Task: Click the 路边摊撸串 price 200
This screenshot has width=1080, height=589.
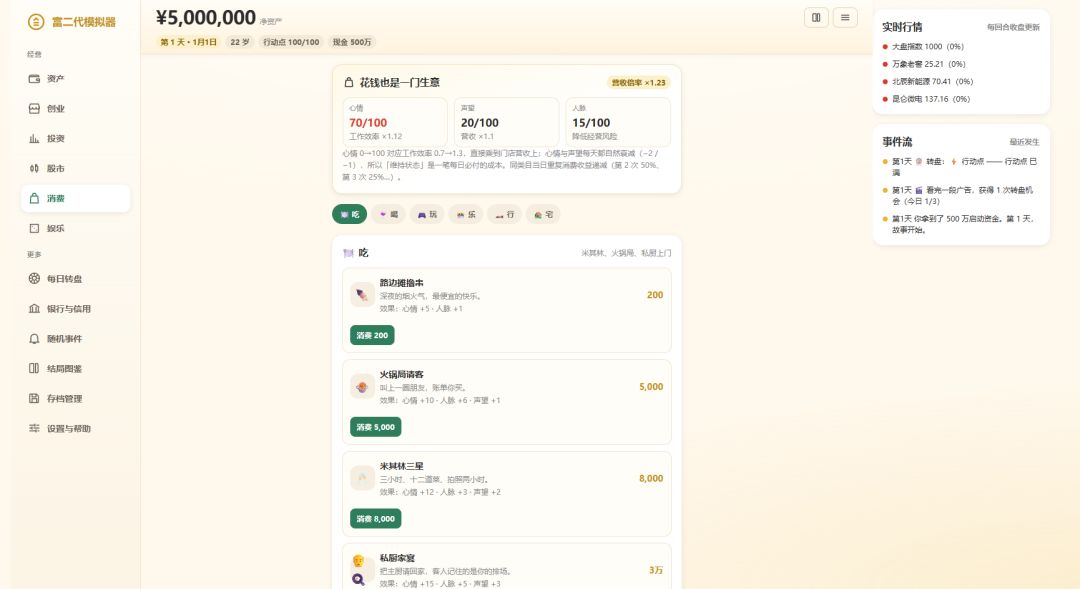Action: (x=655, y=295)
